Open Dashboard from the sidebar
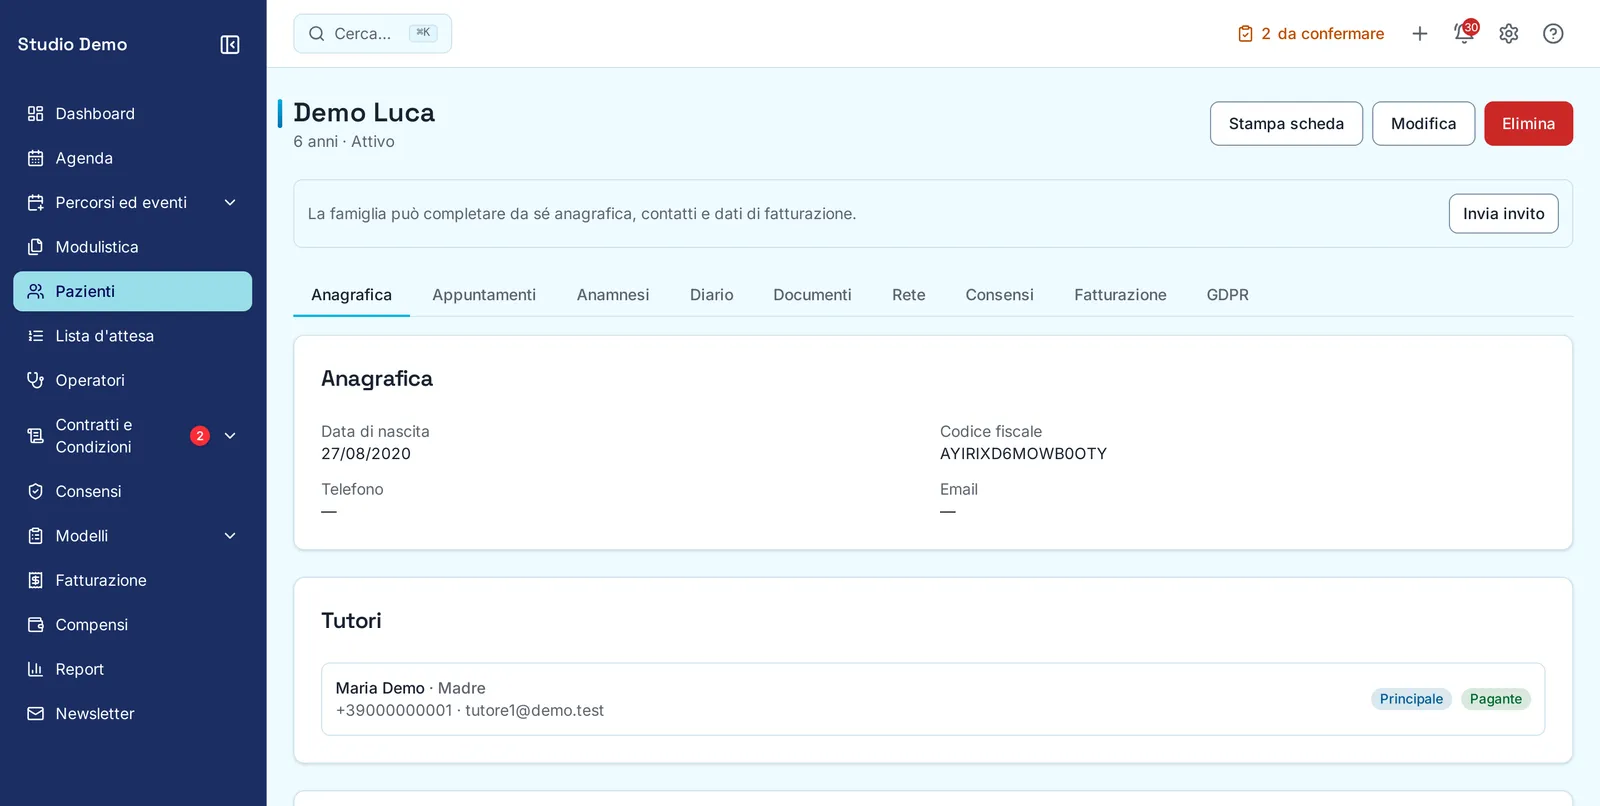The height and width of the screenshot is (806, 1600). (133, 114)
